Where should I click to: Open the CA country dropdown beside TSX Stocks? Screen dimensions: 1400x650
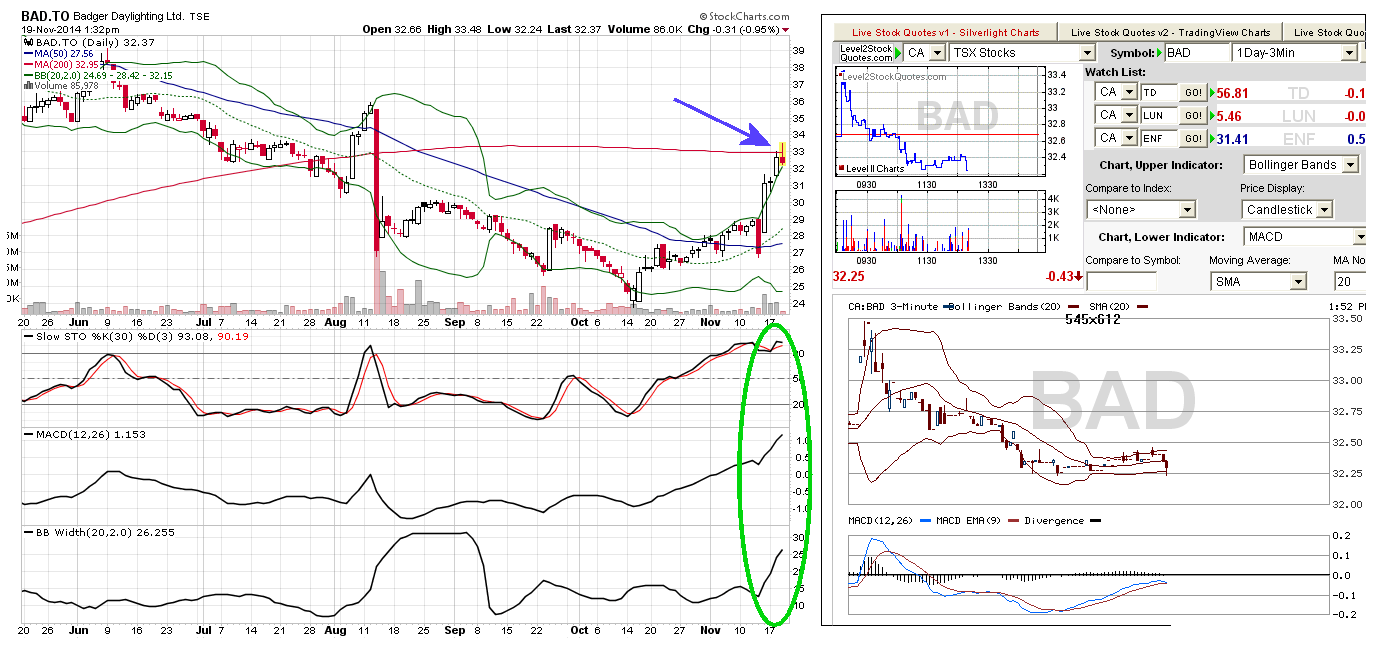[x=923, y=52]
